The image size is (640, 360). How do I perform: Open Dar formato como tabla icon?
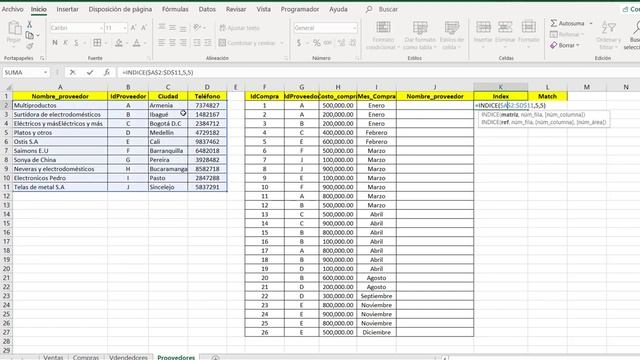pyautogui.click(x=420, y=28)
